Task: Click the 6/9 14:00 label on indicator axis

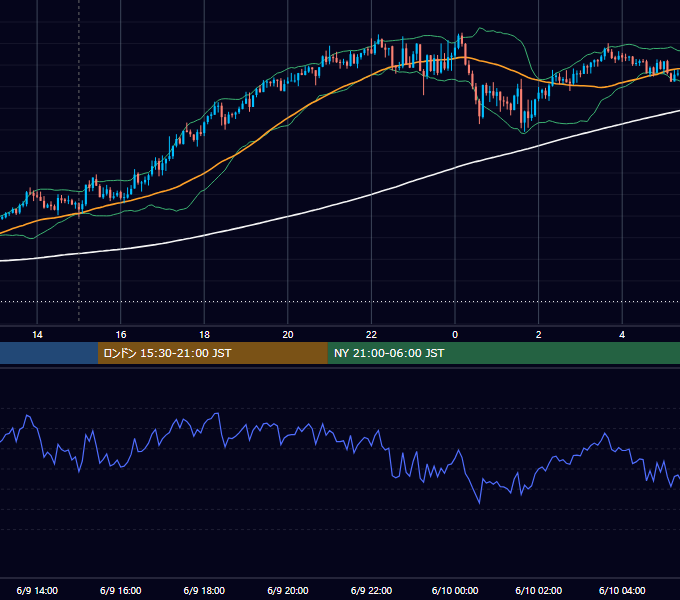Action: 37,590
